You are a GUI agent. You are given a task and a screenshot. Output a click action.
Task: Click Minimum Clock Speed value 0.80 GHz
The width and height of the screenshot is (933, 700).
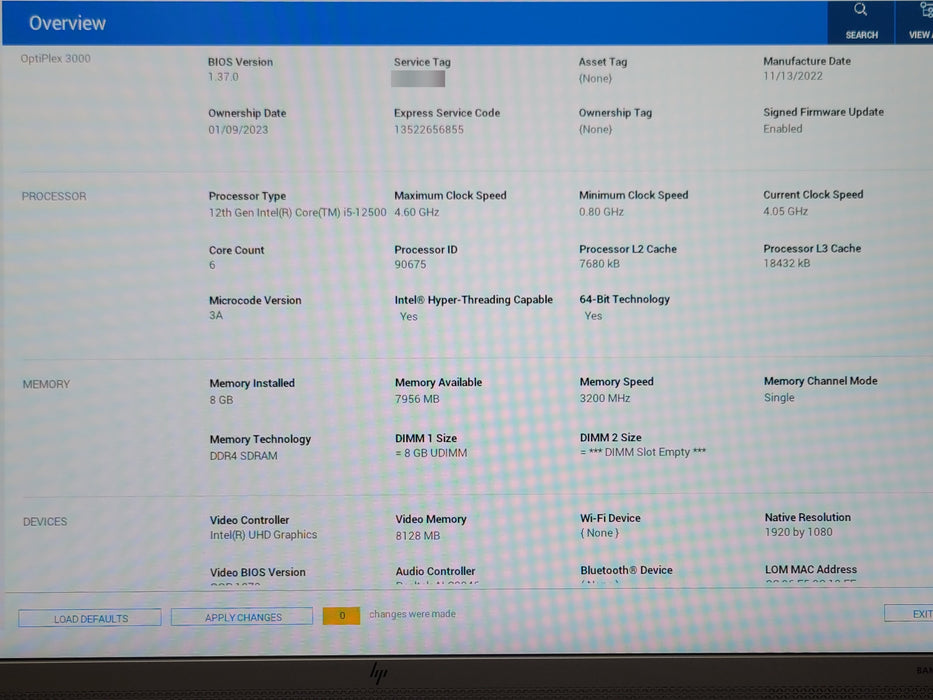(601, 211)
